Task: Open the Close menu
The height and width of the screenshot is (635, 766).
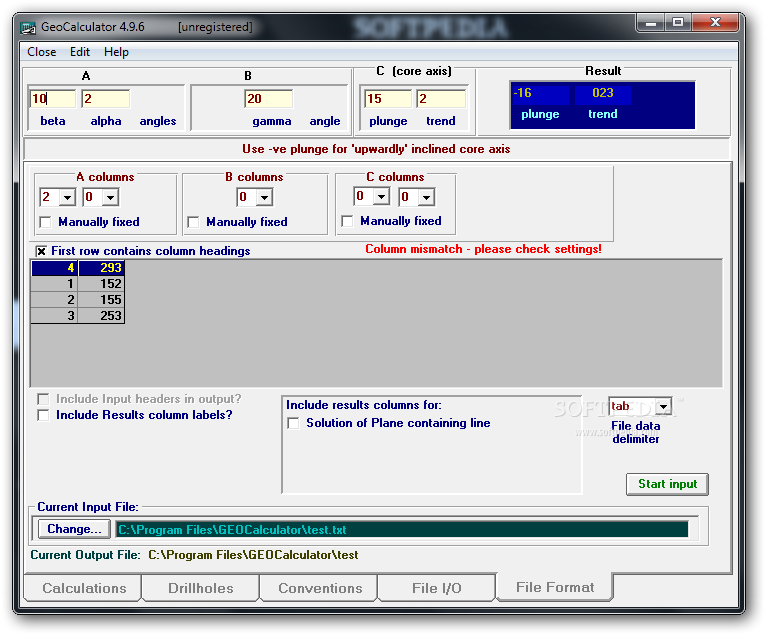Action: pos(42,52)
